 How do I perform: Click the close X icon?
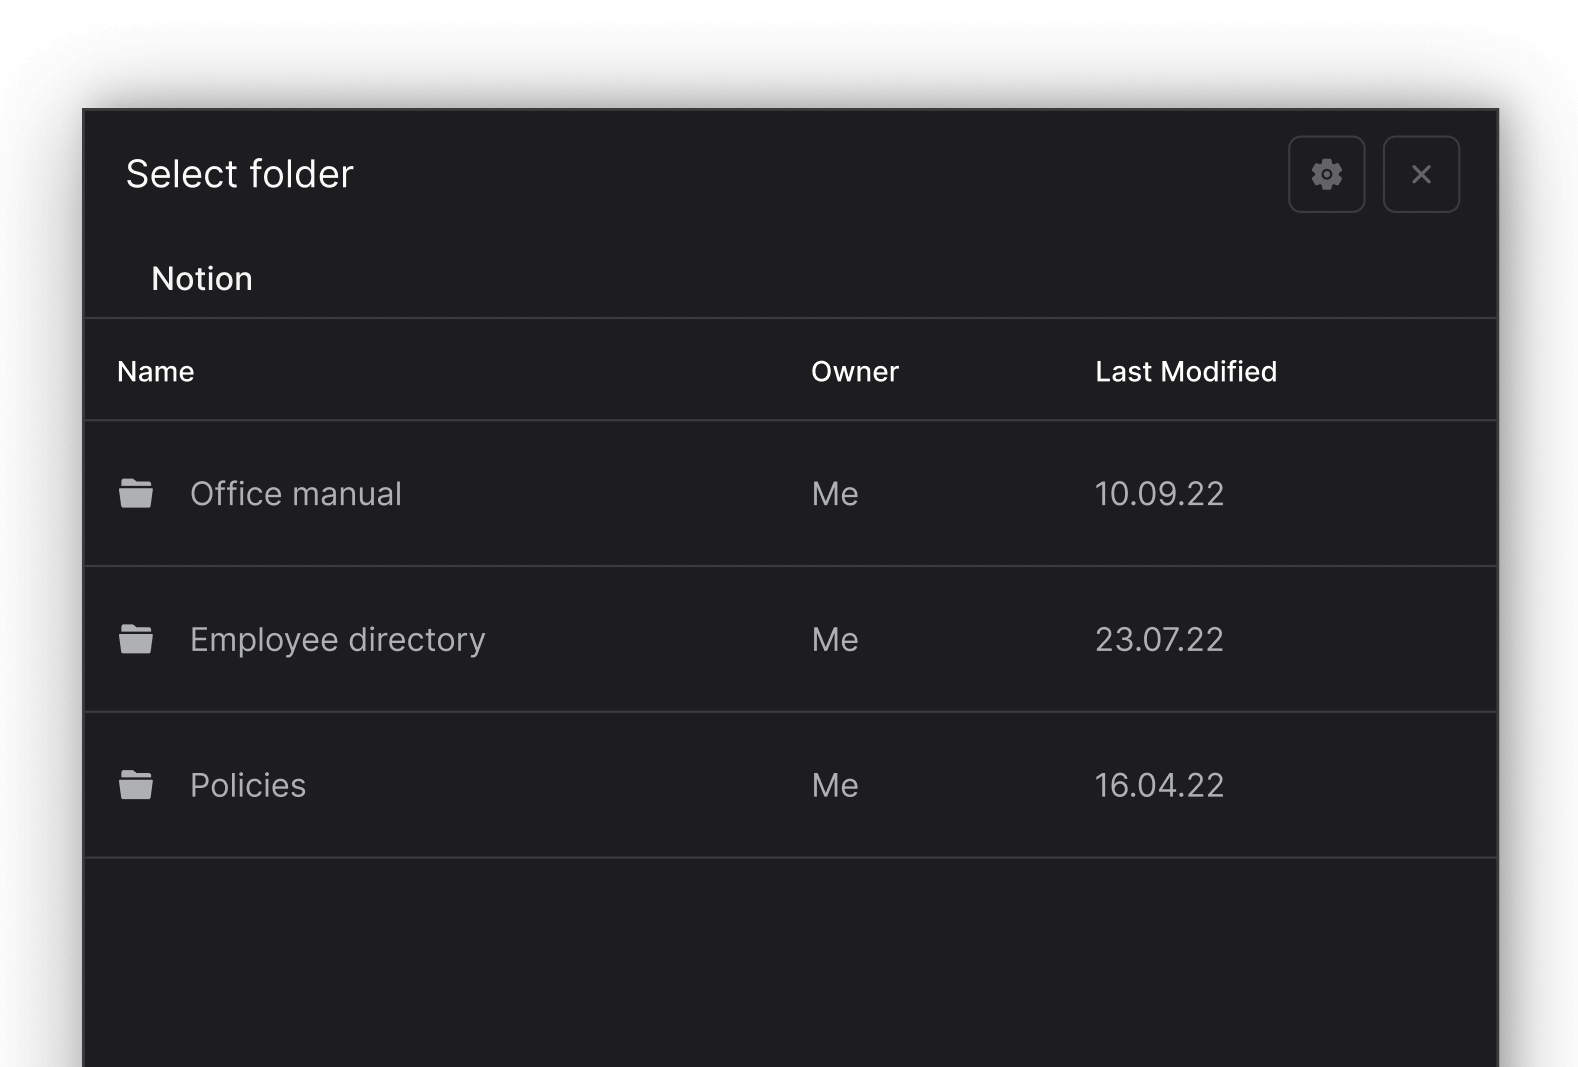[x=1421, y=174]
